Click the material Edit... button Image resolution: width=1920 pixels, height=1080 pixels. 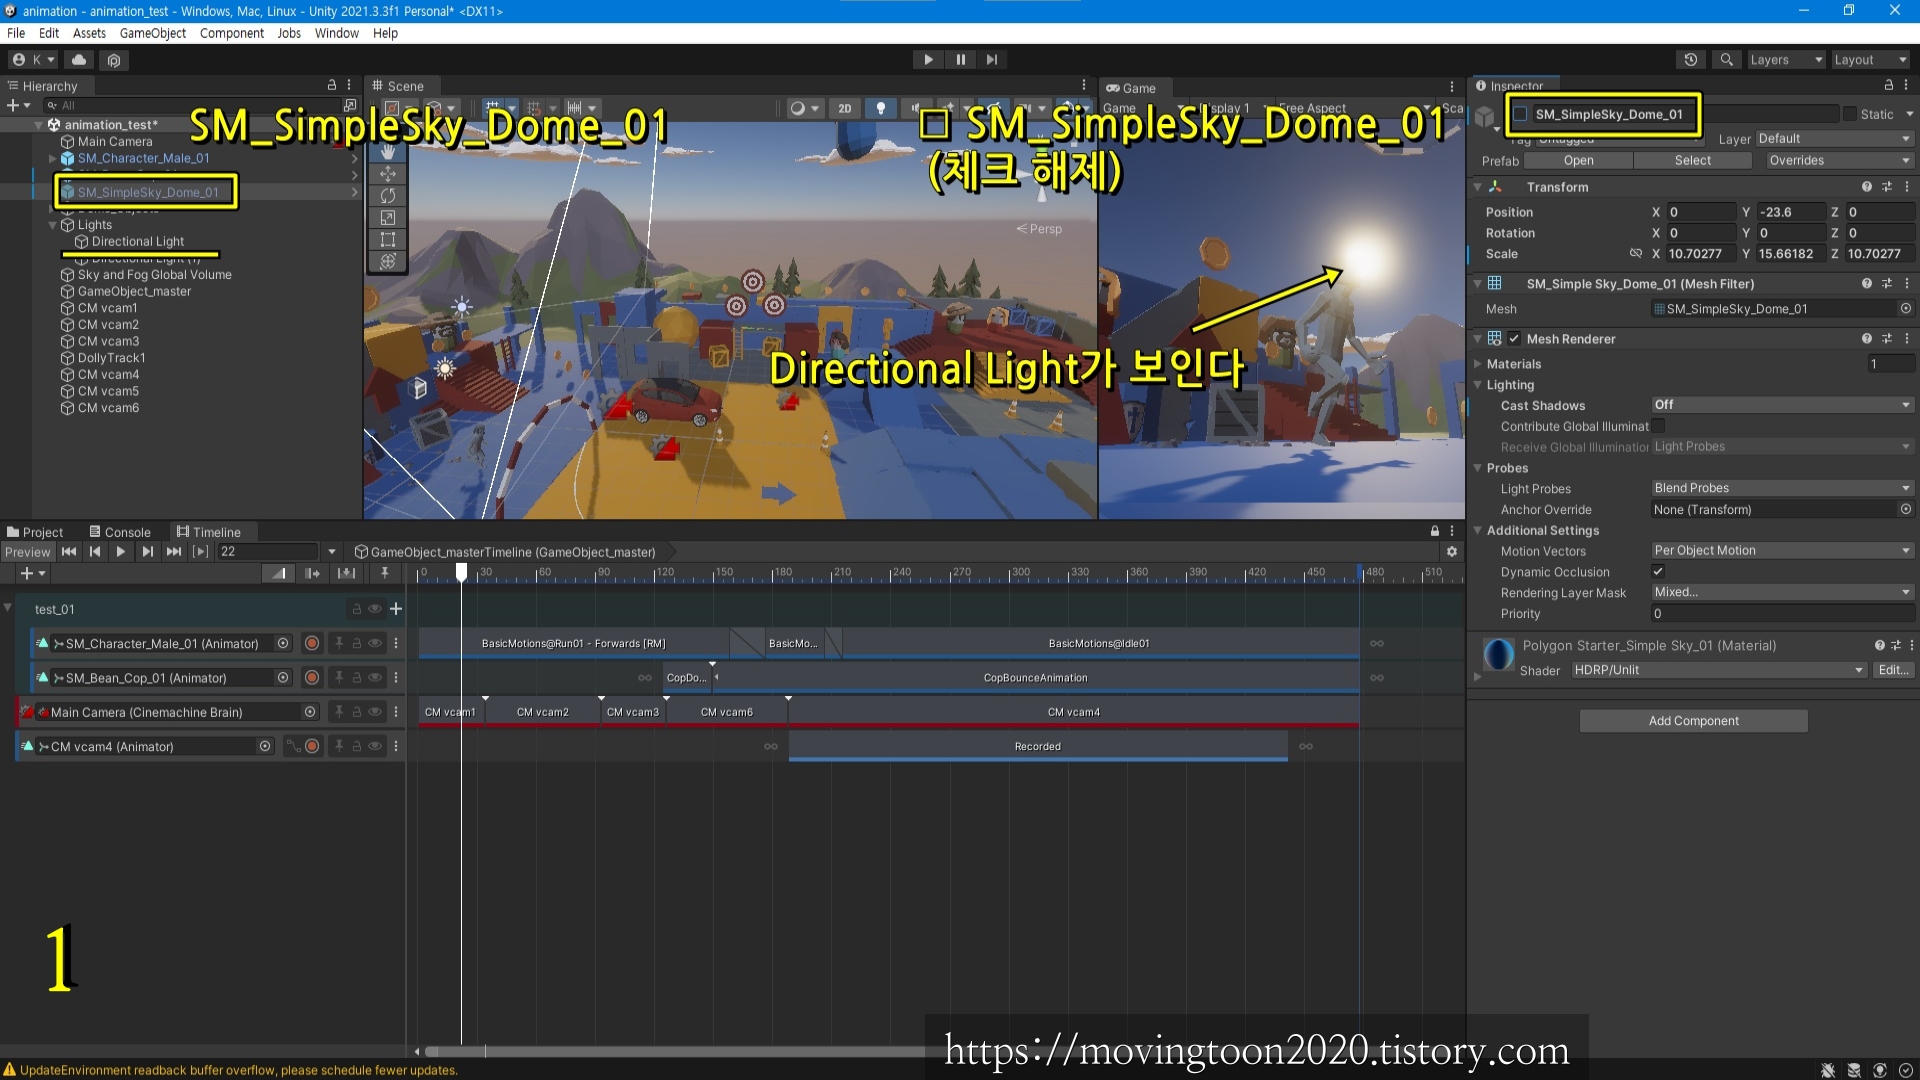coord(1893,670)
